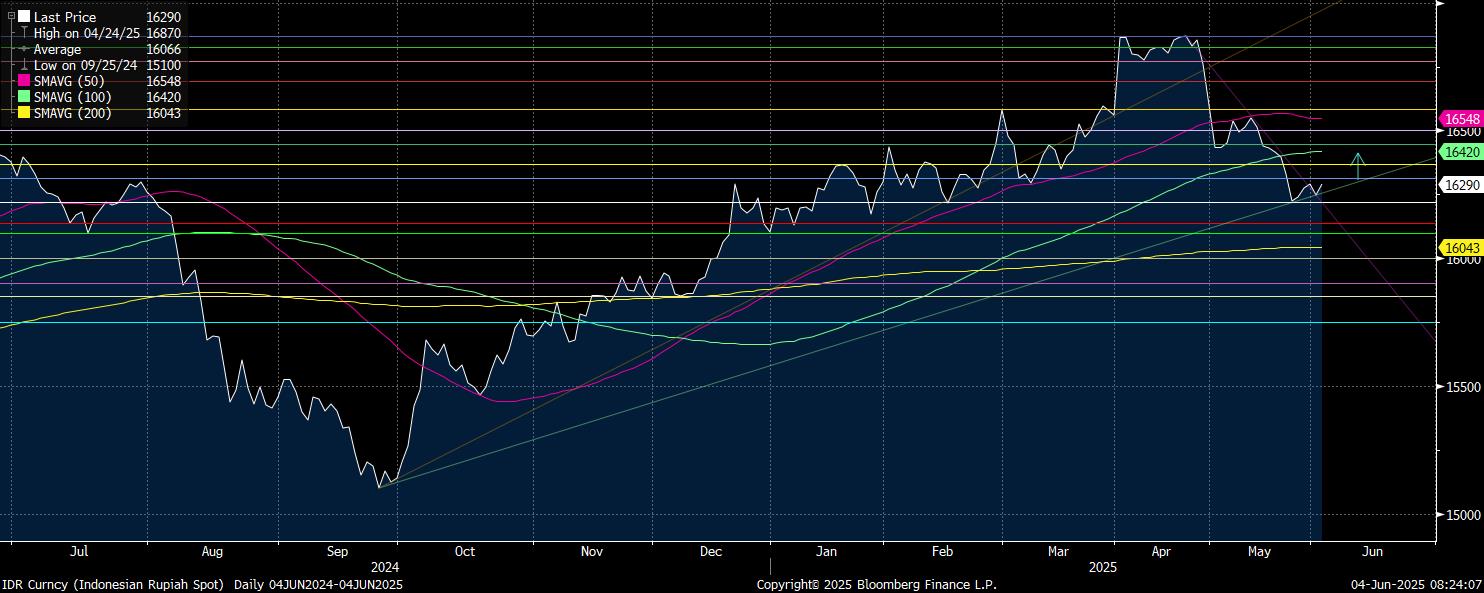Click the 2025 year label on time axis
The image size is (1484, 593).
[1101, 567]
